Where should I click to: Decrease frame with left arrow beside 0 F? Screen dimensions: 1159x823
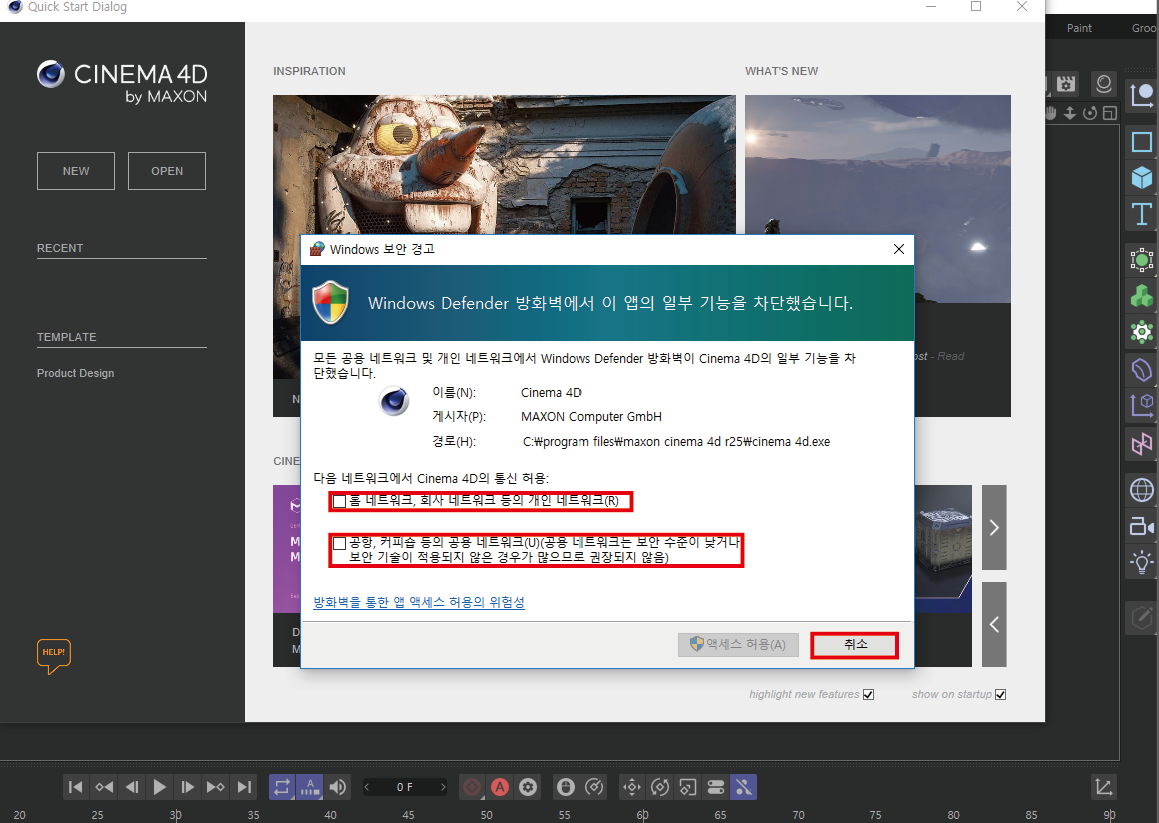(x=367, y=787)
